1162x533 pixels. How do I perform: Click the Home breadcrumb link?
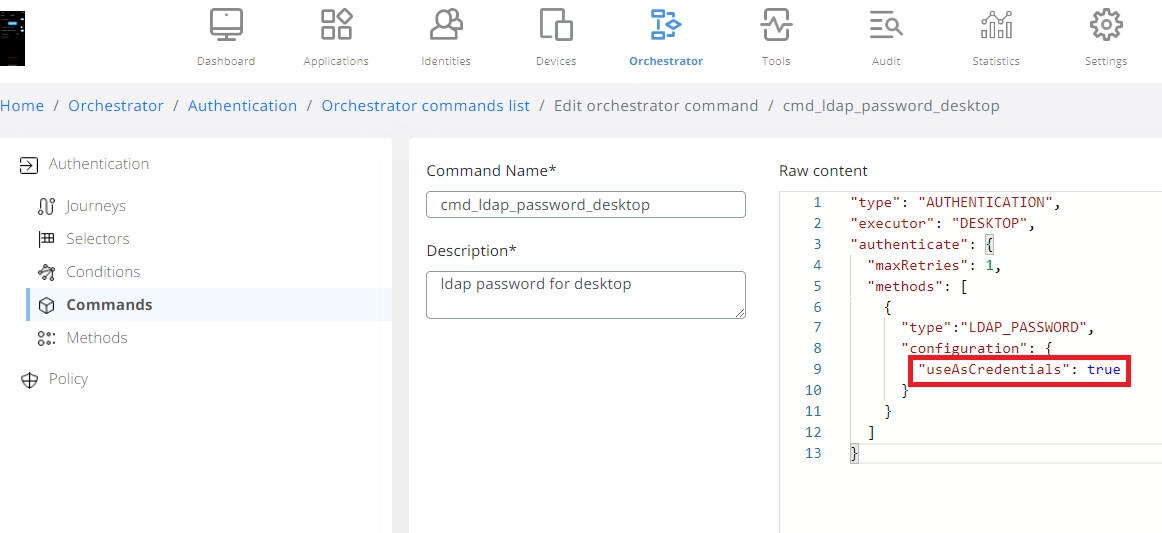coord(22,106)
